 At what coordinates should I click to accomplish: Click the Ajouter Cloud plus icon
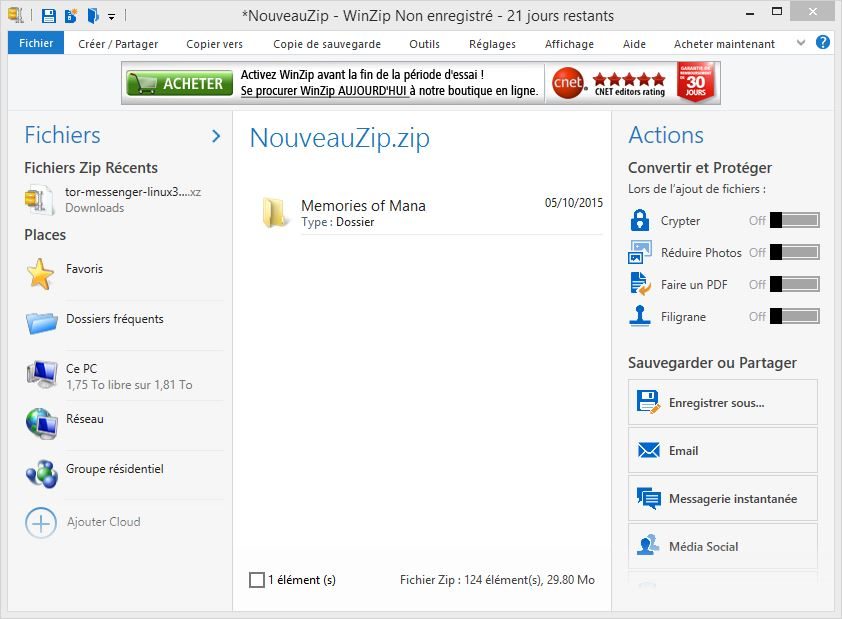click(41, 522)
